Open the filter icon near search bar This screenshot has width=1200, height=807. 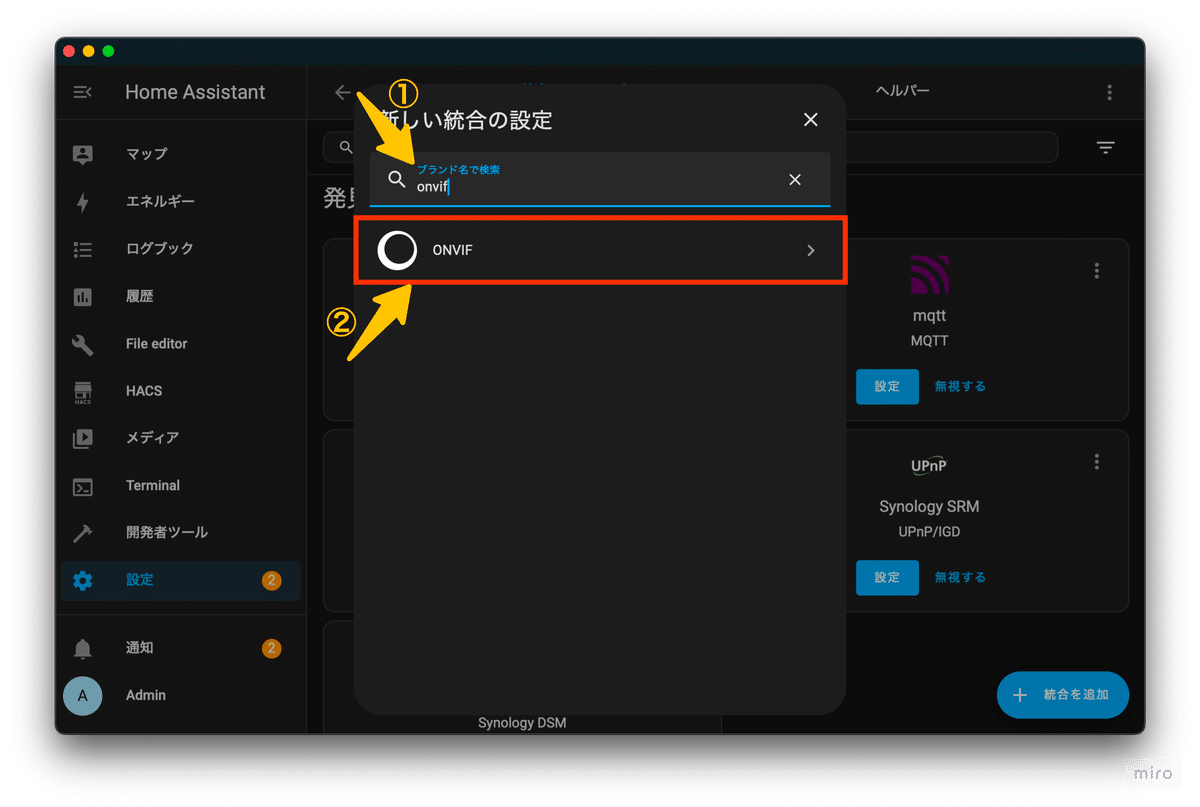point(1105,148)
